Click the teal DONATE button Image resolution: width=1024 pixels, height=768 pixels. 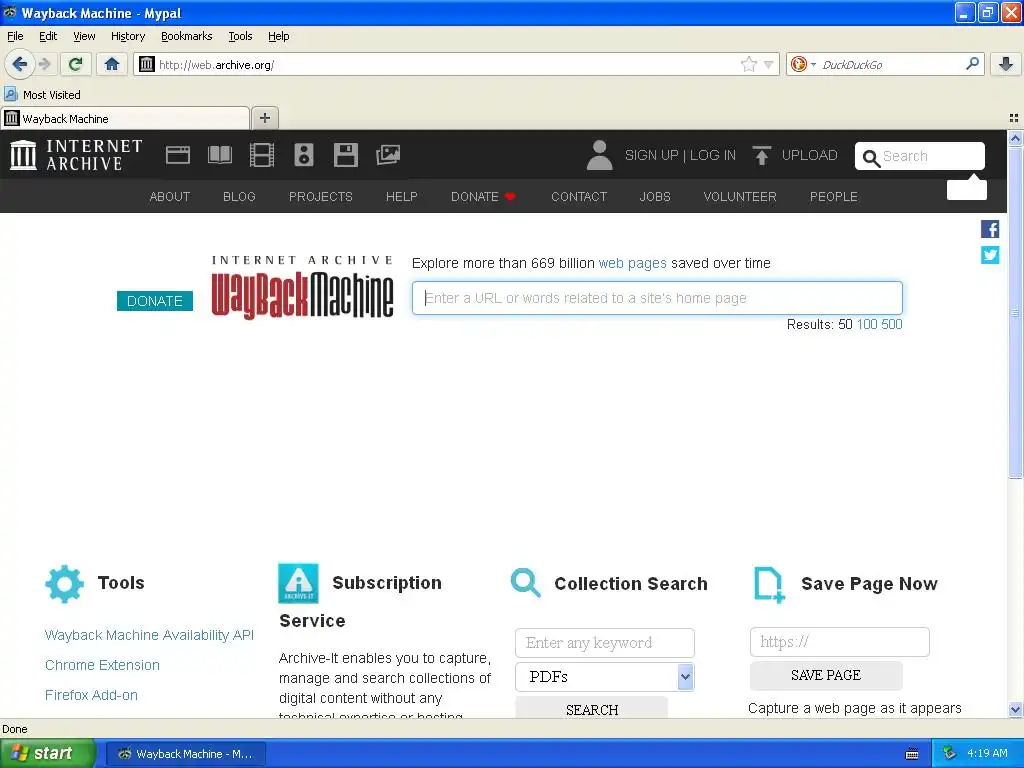pyautogui.click(x=155, y=301)
